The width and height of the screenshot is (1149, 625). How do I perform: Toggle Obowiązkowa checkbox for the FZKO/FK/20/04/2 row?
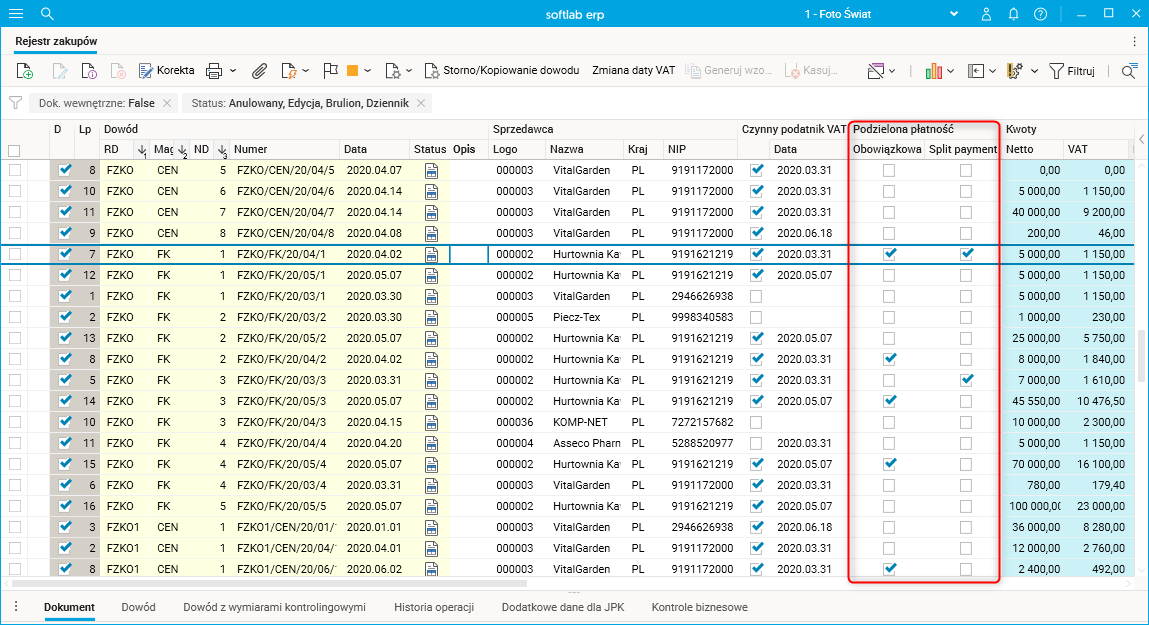(x=889, y=359)
